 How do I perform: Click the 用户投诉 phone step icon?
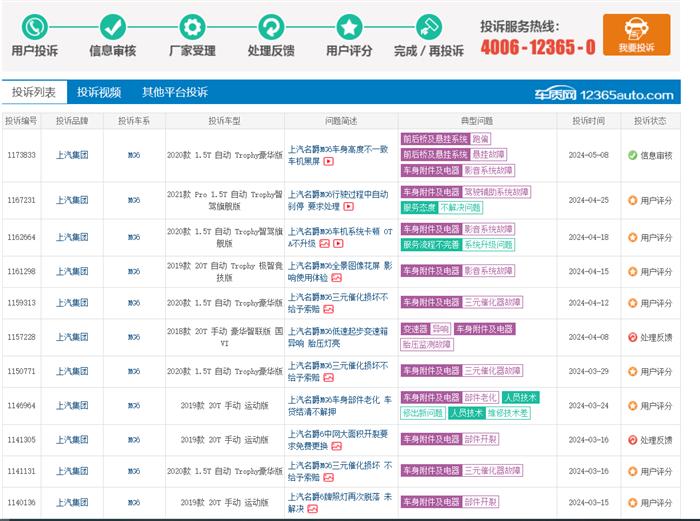(35, 27)
